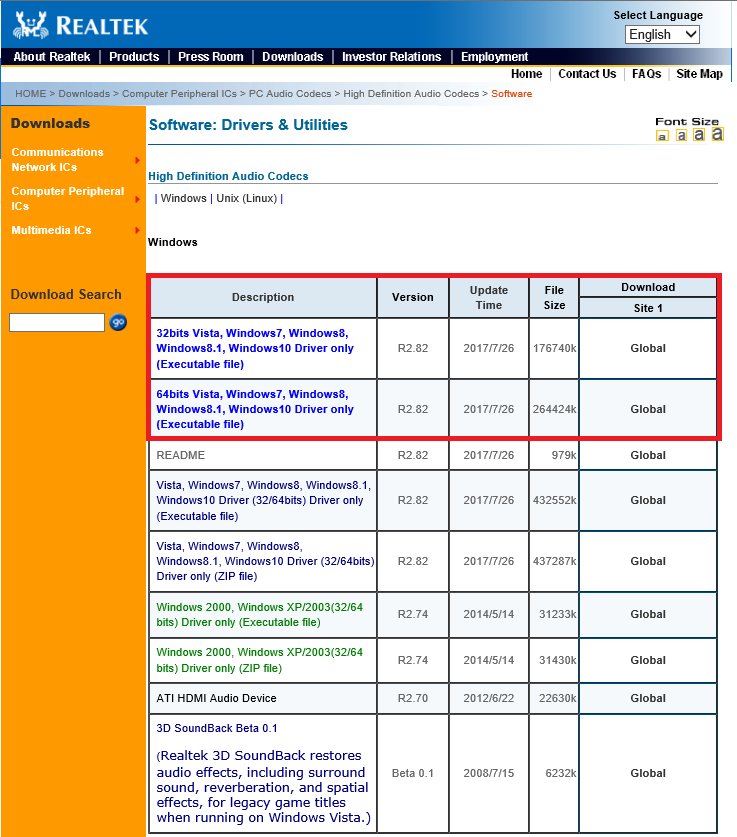737x837 pixels.
Task: Click PC Audio Codecs breadcrumb
Action: (x=290, y=93)
